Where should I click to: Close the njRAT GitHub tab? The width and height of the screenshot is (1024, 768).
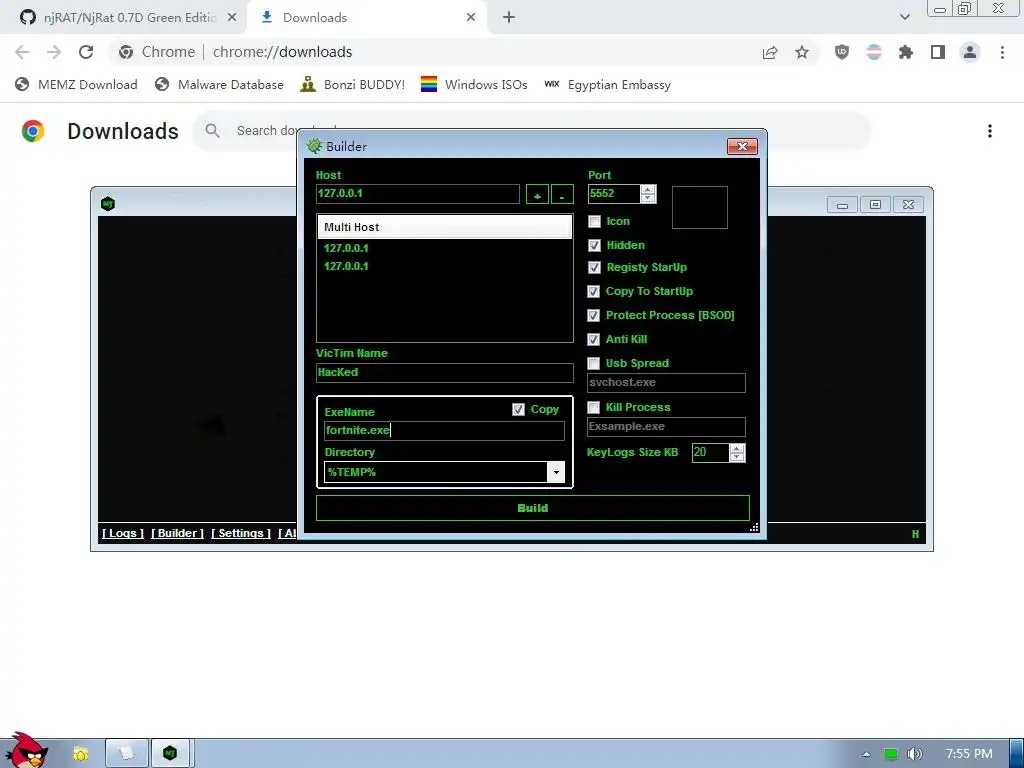click(232, 18)
